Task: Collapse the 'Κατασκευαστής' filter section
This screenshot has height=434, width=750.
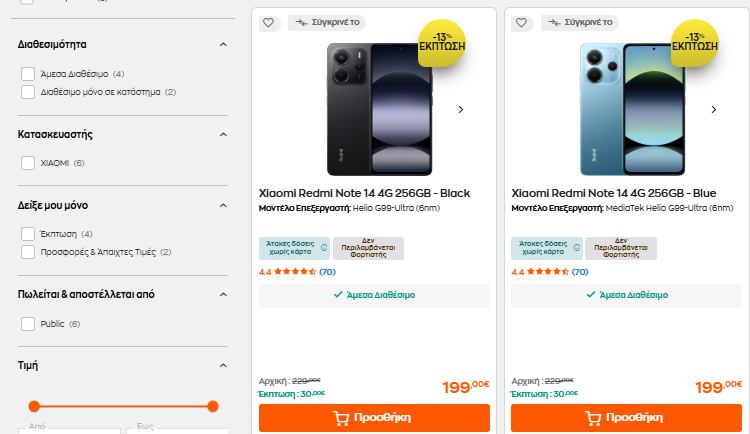Action: point(223,134)
